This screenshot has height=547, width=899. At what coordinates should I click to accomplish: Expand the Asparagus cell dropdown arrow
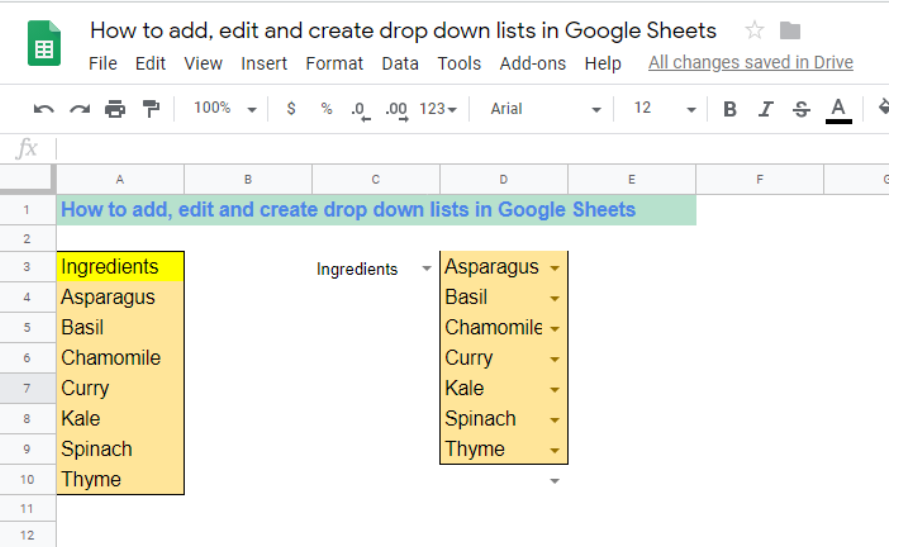pos(554,268)
